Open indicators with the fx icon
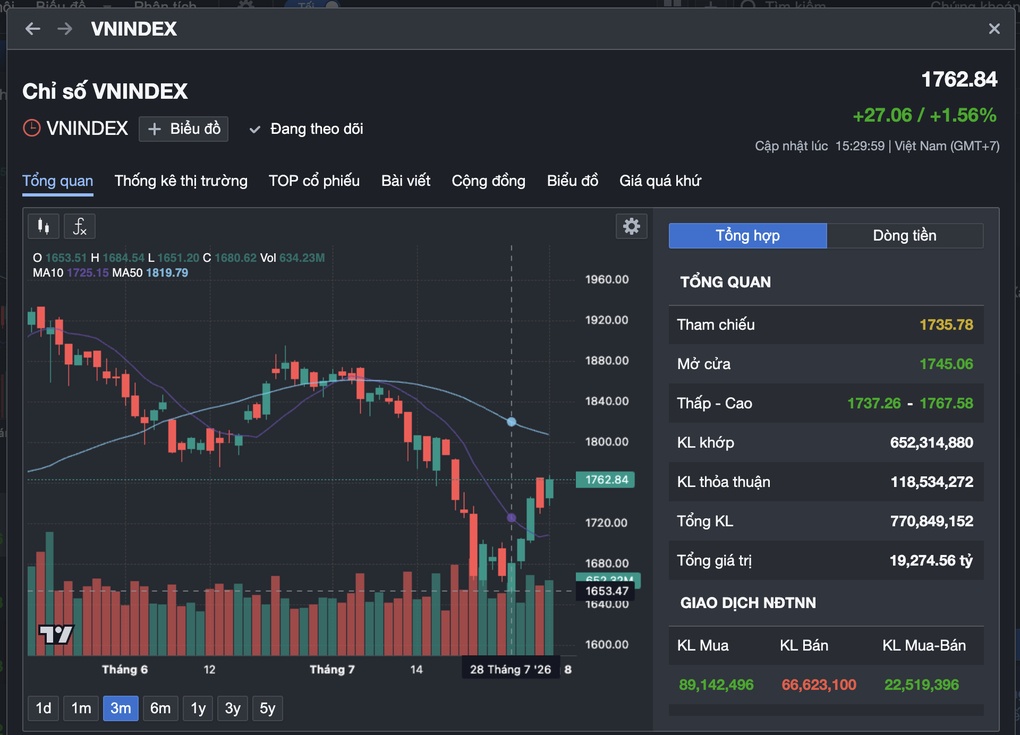The width and height of the screenshot is (1020, 735). pyautogui.click(x=79, y=226)
